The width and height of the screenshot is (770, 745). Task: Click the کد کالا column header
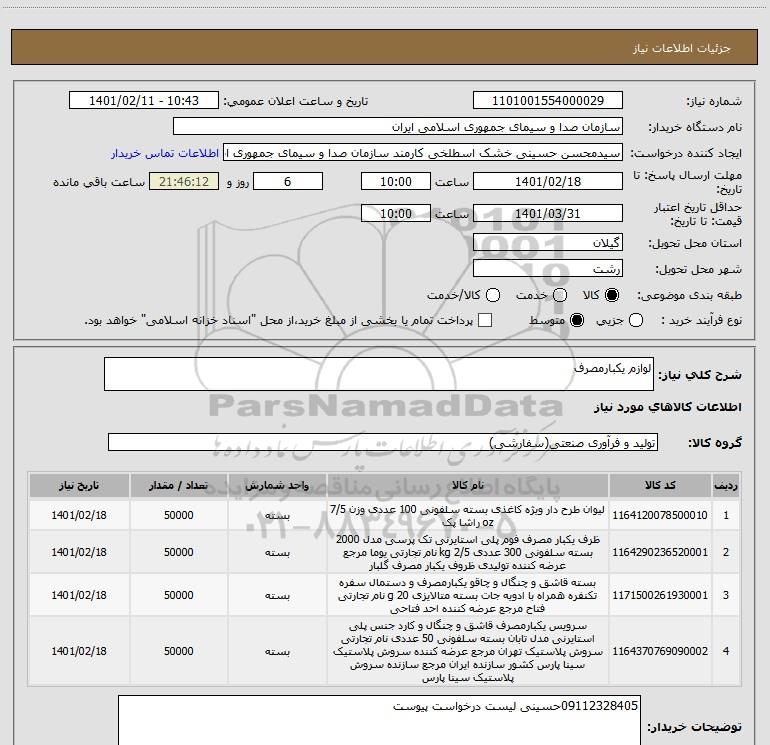click(x=660, y=485)
